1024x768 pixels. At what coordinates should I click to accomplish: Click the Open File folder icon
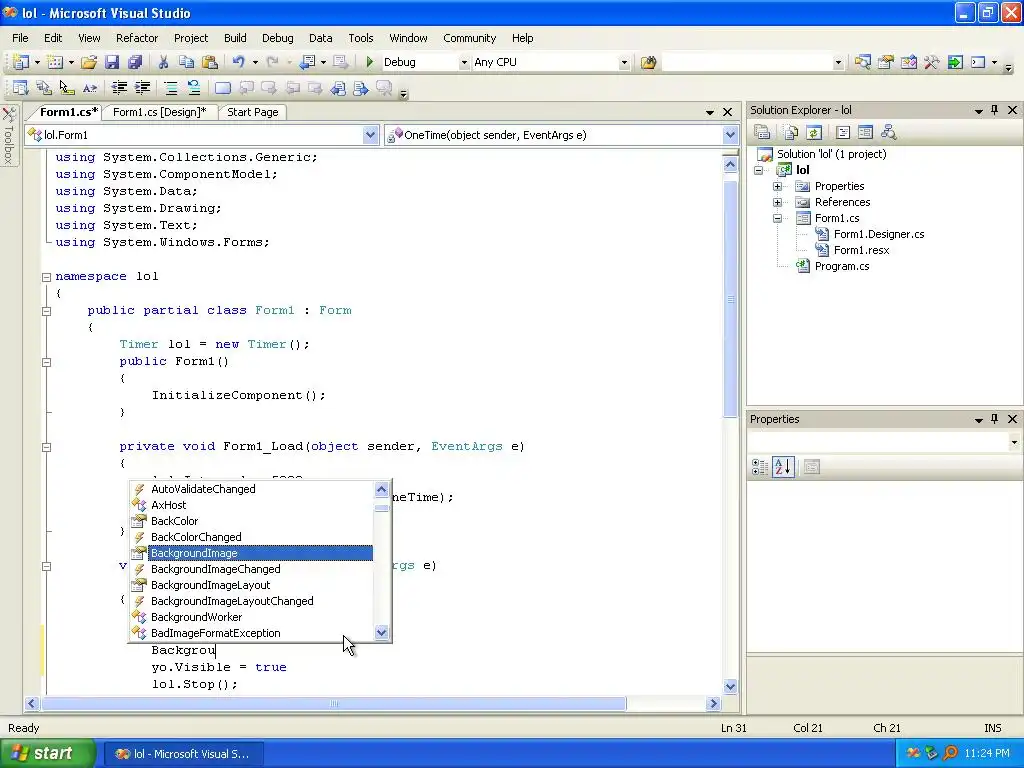(89, 62)
